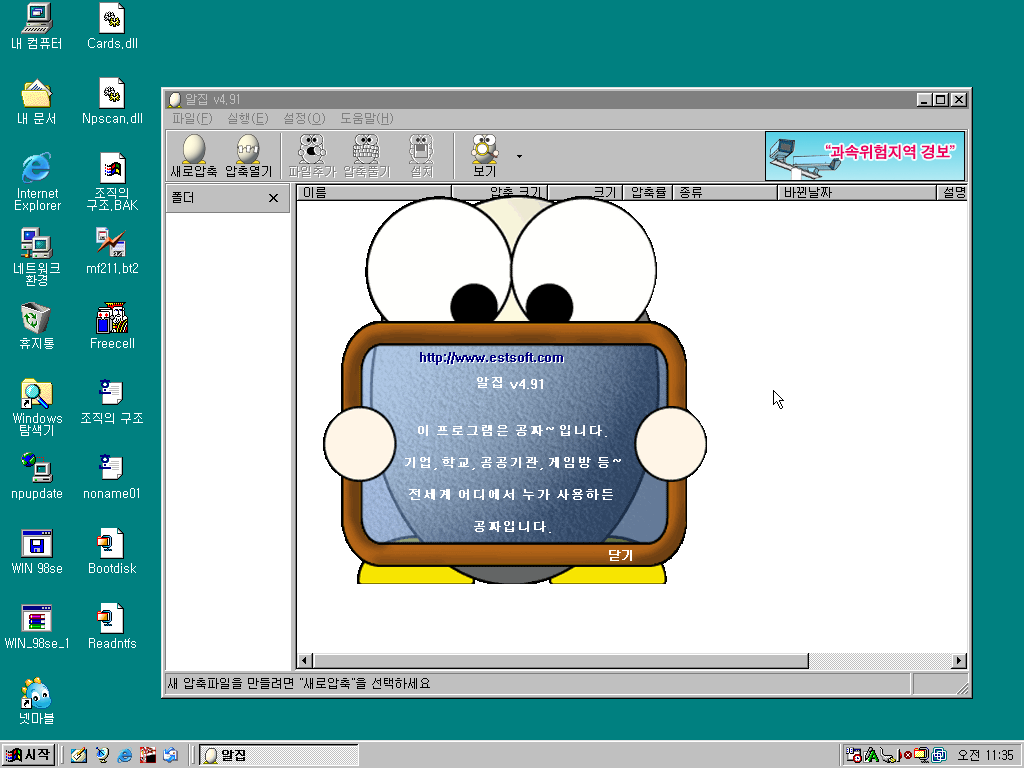Select the Freecell desktop icon
1024x768 pixels.
pyautogui.click(x=112, y=327)
